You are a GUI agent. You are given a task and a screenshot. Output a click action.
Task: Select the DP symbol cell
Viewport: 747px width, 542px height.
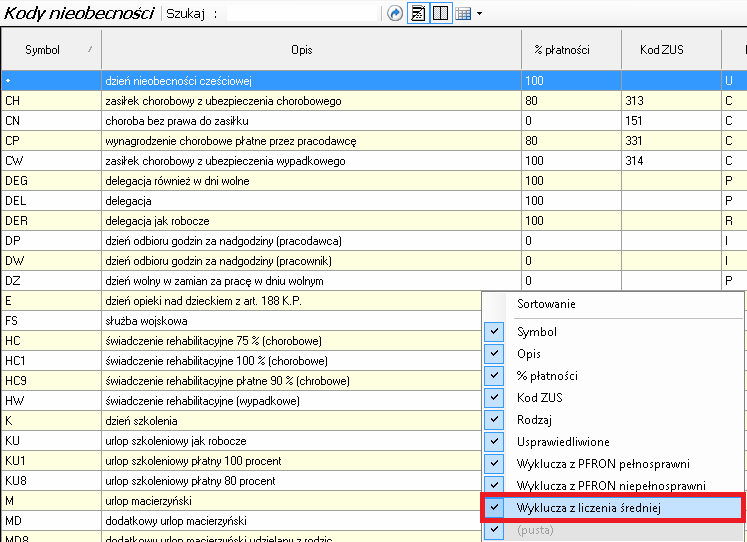(51, 241)
